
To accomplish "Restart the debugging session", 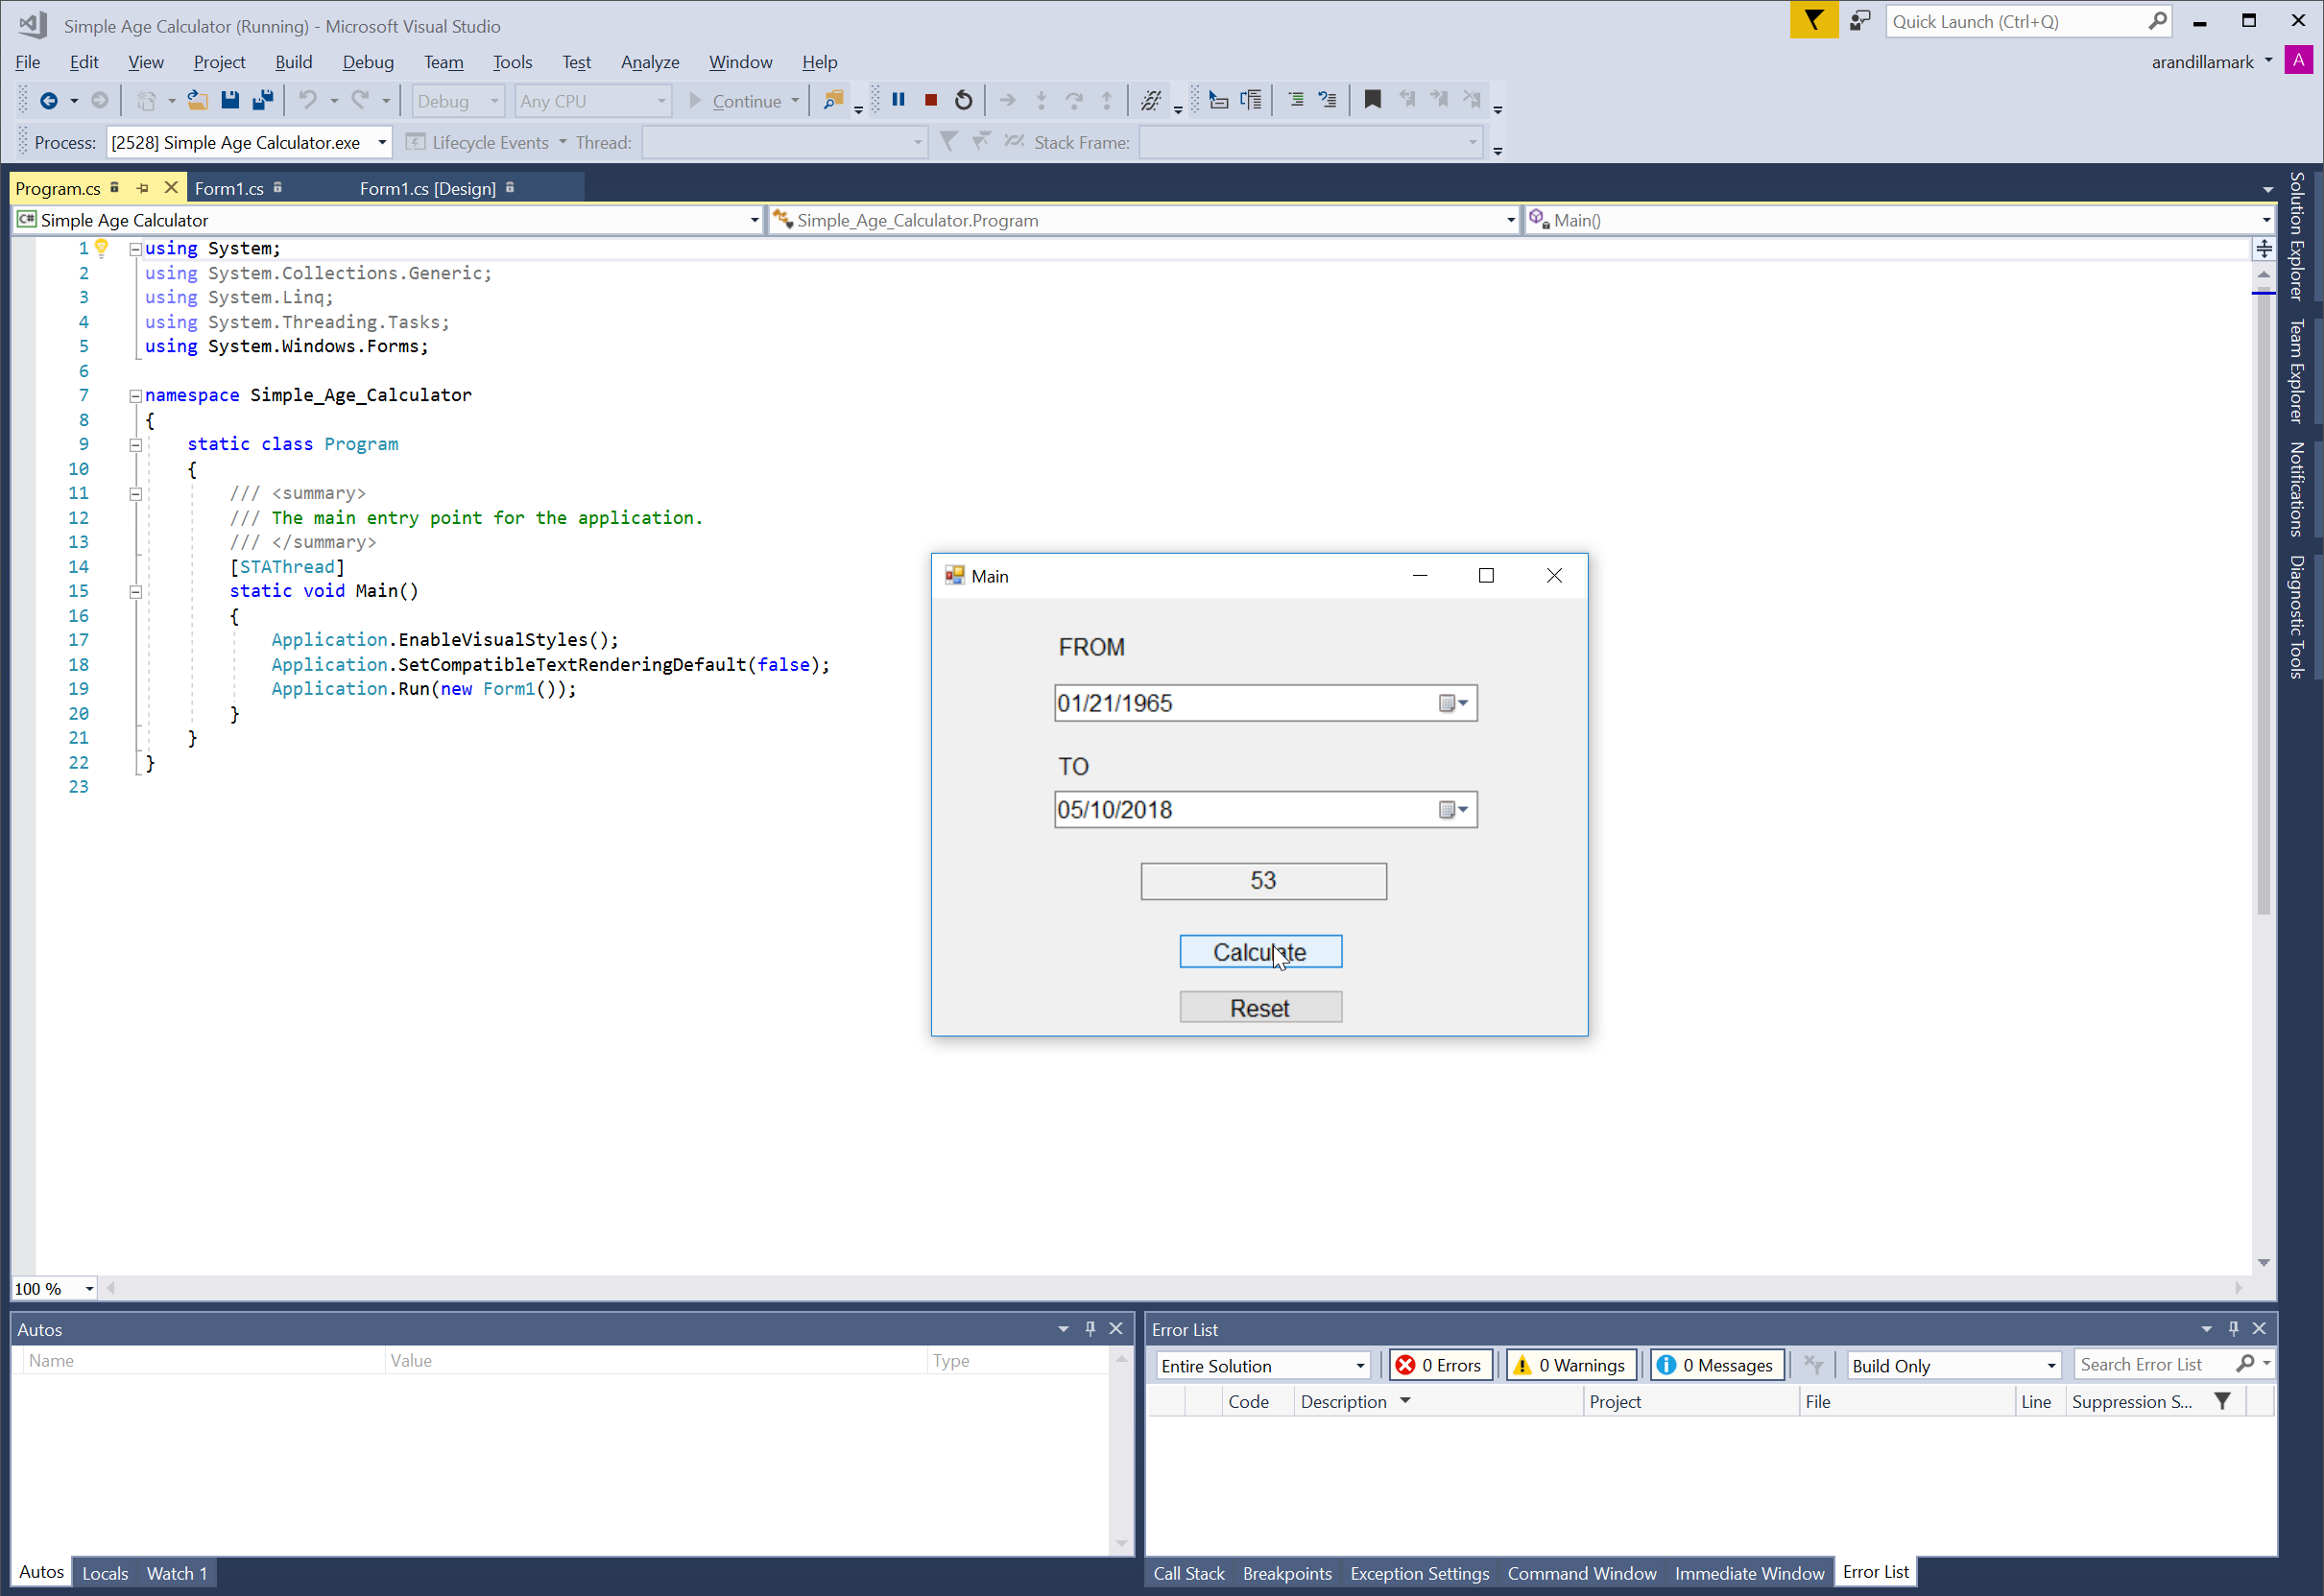I will click(x=963, y=100).
